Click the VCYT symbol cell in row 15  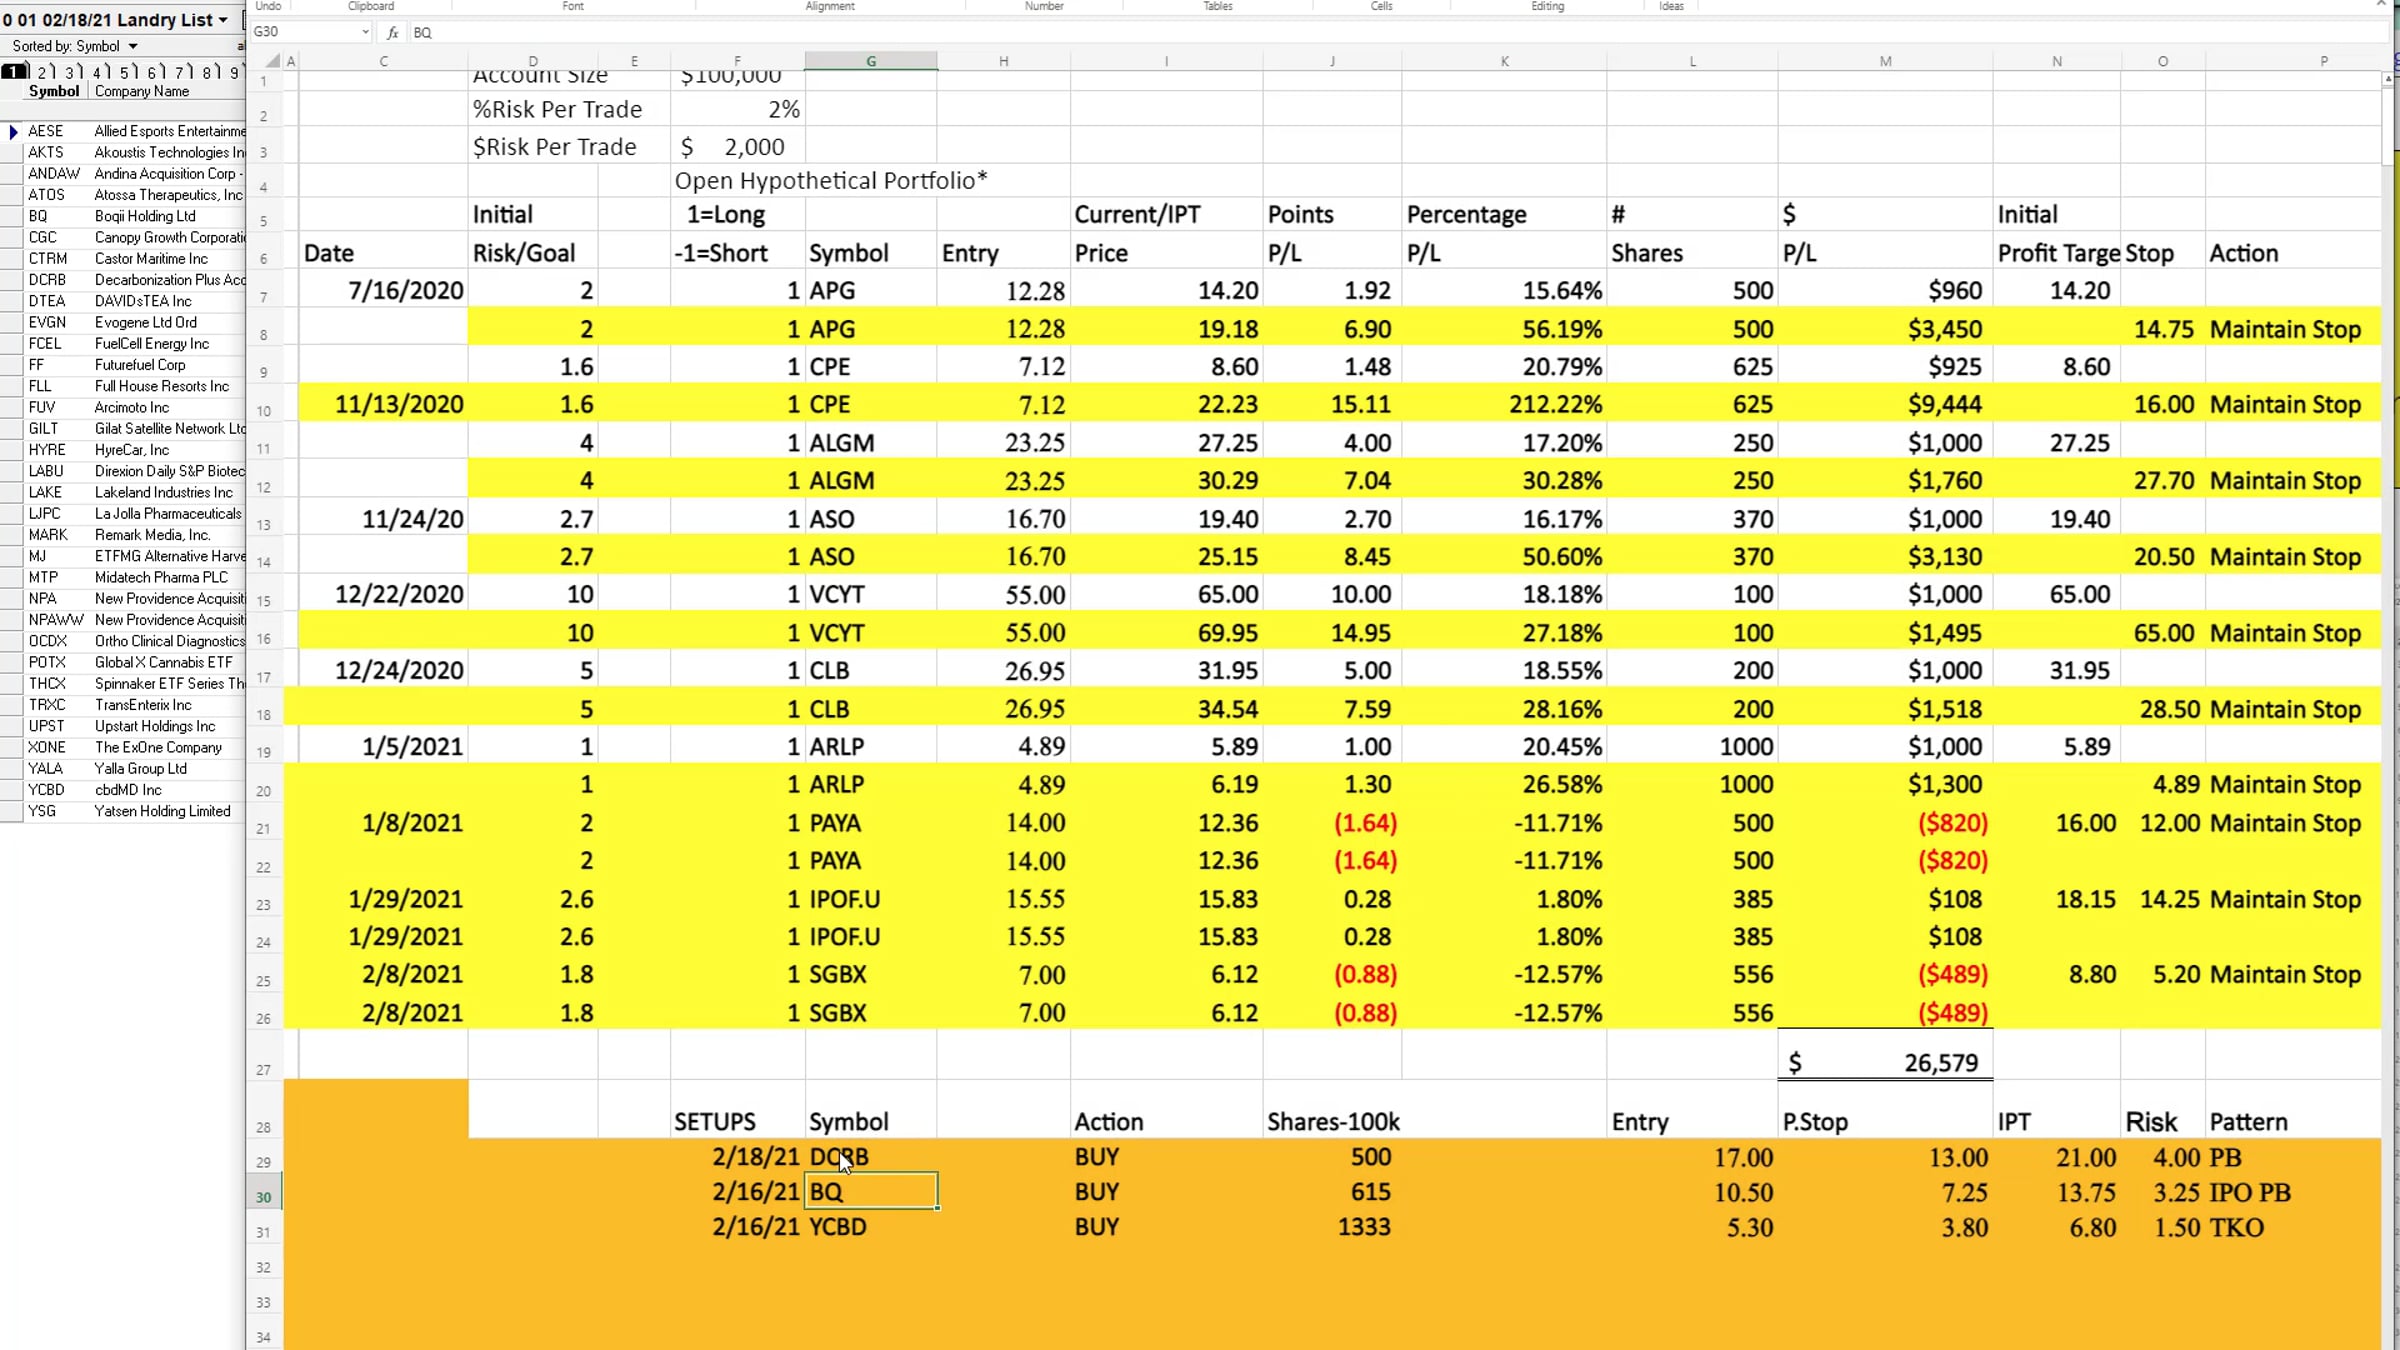[871, 594]
